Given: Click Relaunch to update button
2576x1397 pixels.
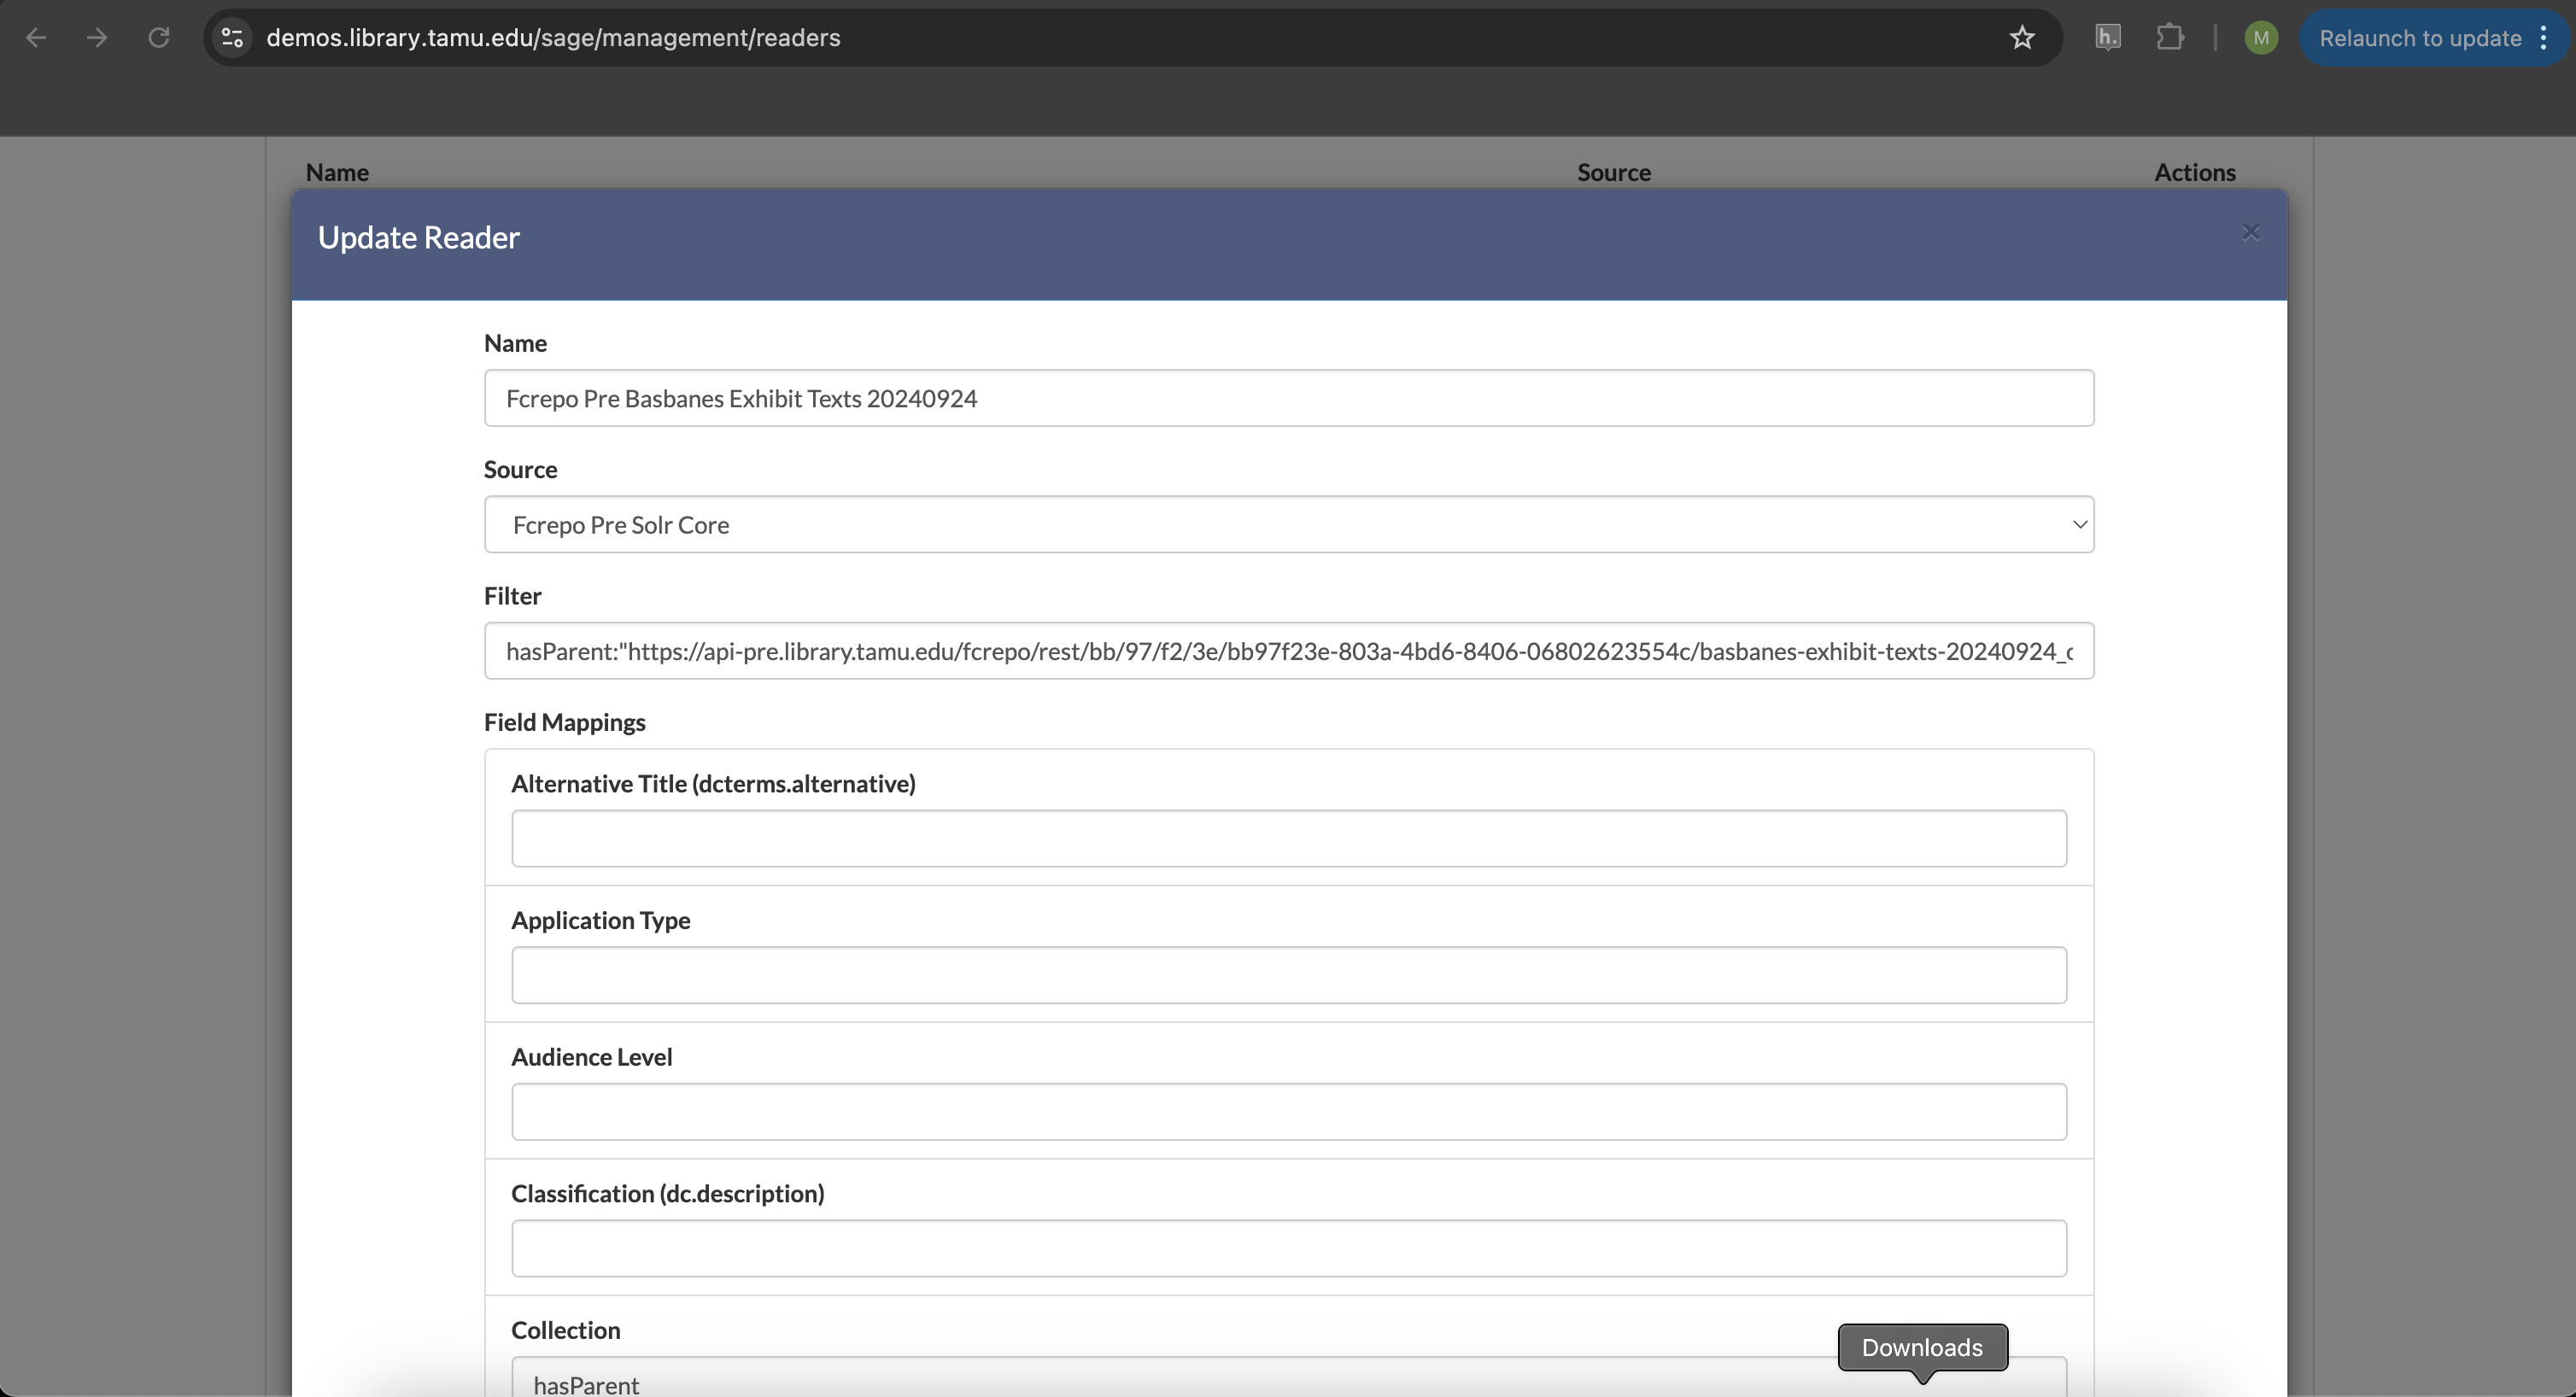Looking at the screenshot, I should tap(2420, 38).
